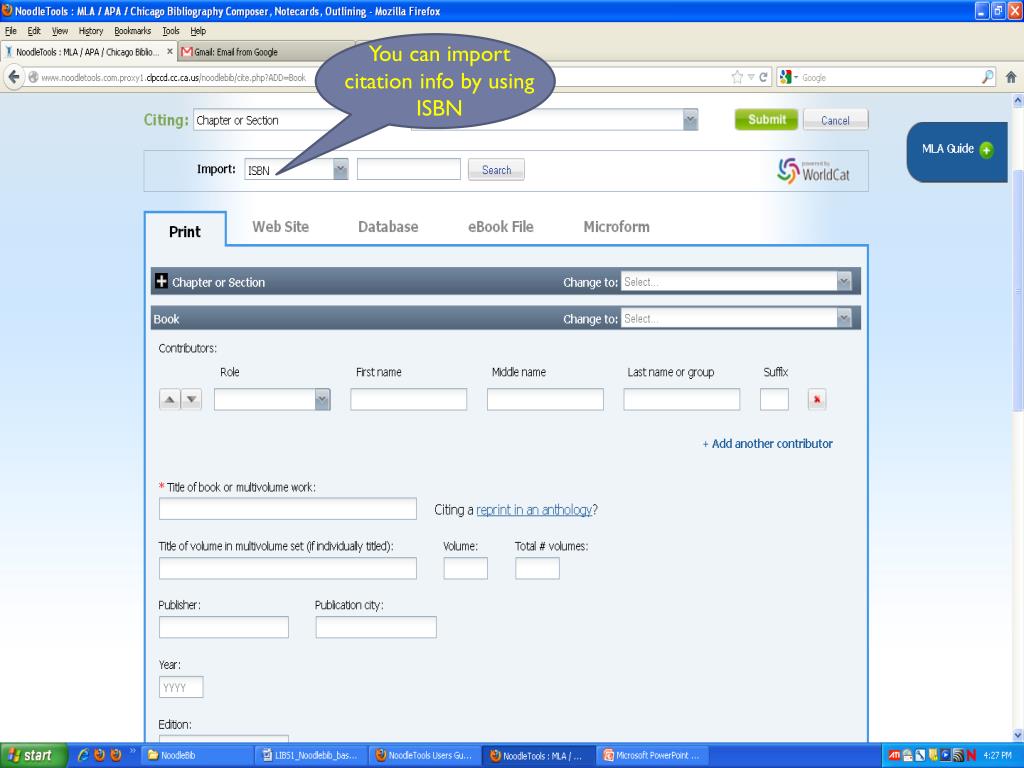The height and width of the screenshot is (768, 1024).
Task: Close the NoodleTools browser tab
Action: [x=170, y=51]
